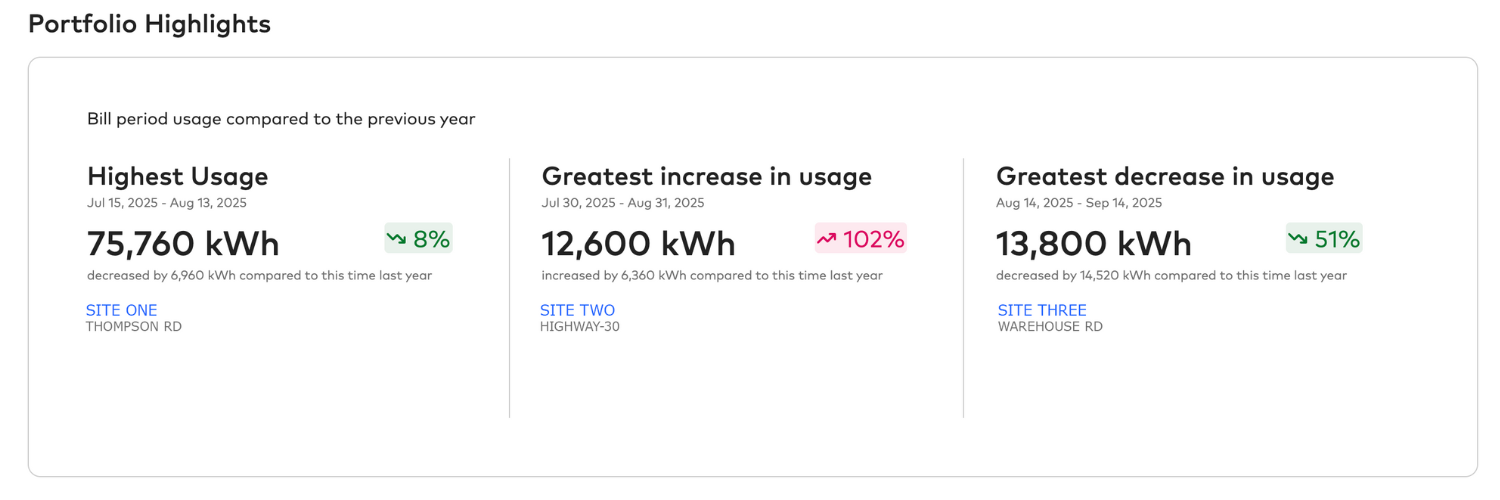Image resolution: width=1500 pixels, height=500 pixels.
Task: Click the bill period usage comparison subtitle
Action: click(281, 119)
